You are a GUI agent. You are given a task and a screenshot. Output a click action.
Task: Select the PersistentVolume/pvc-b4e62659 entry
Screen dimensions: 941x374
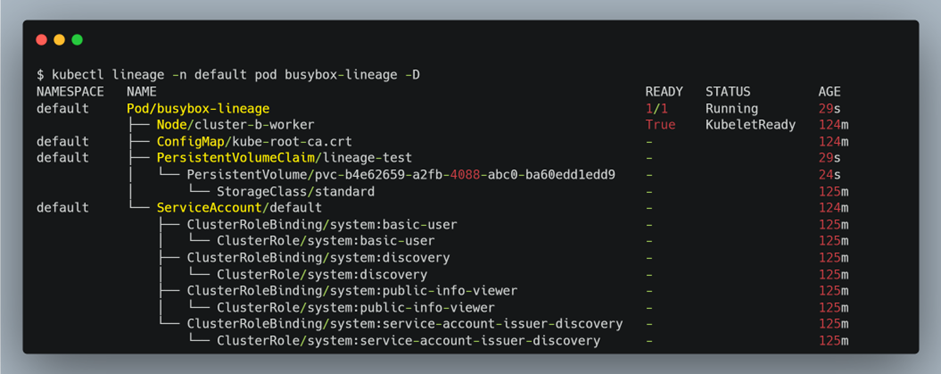click(x=401, y=175)
